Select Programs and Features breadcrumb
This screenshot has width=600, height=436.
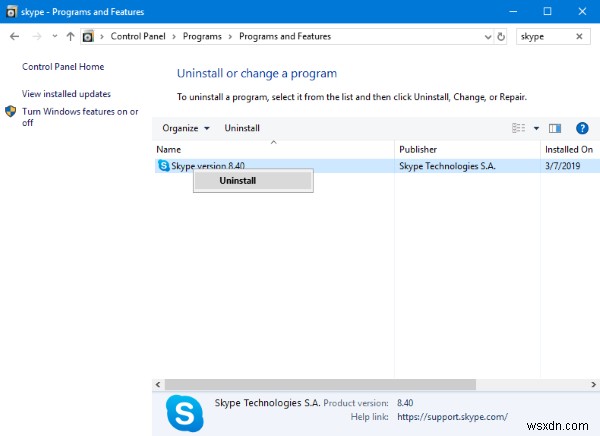tap(285, 36)
